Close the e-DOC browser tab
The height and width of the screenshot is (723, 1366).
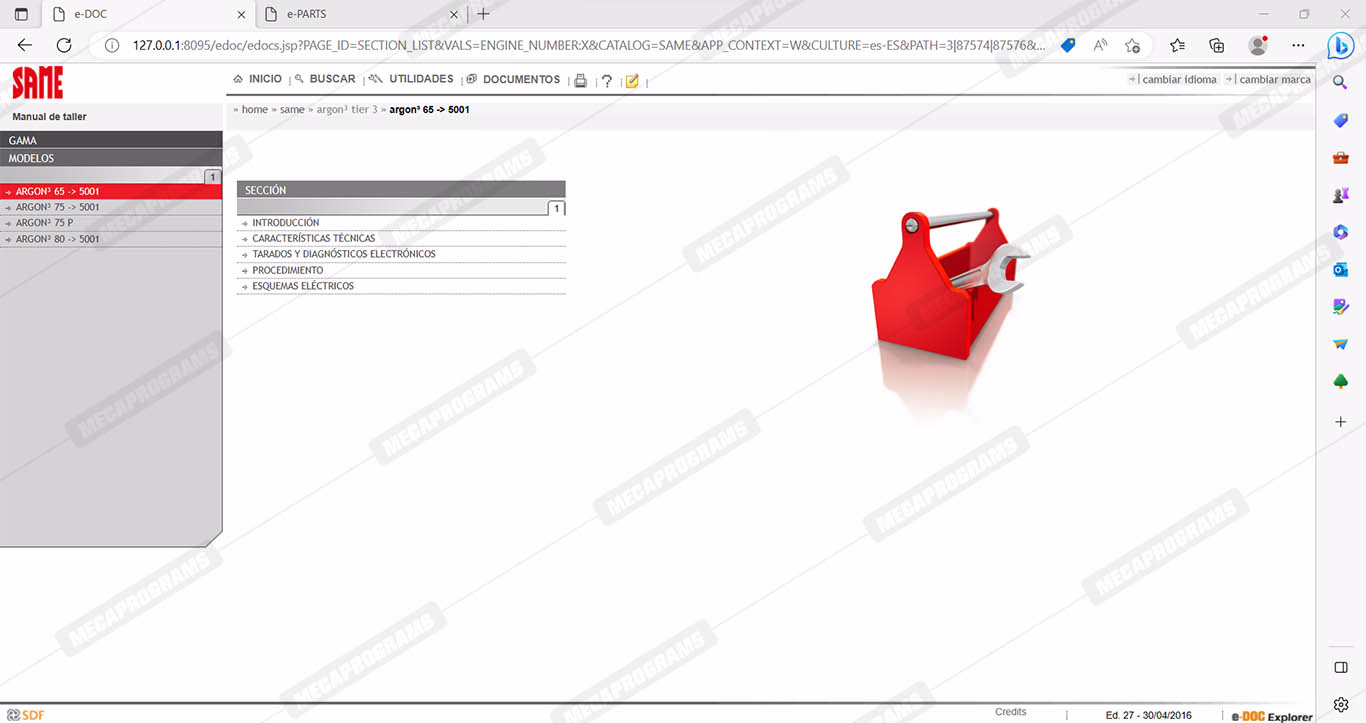point(242,15)
